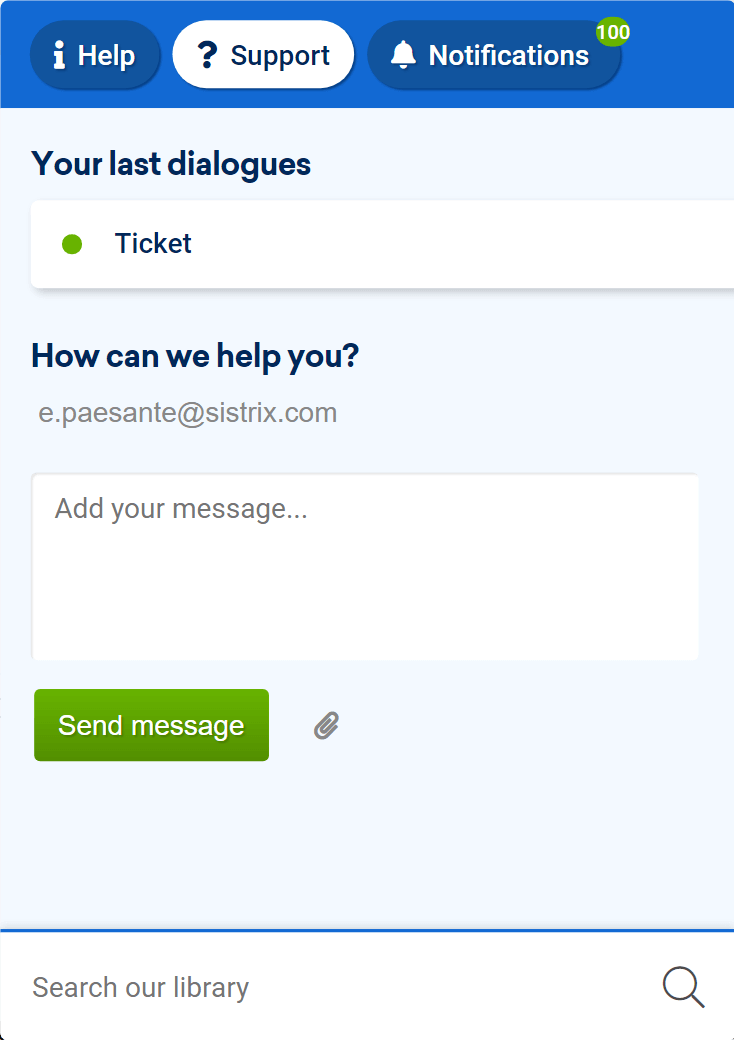This screenshot has height=1040, width=734.
Task: Open the Help tab
Action: tap(95, 54)
